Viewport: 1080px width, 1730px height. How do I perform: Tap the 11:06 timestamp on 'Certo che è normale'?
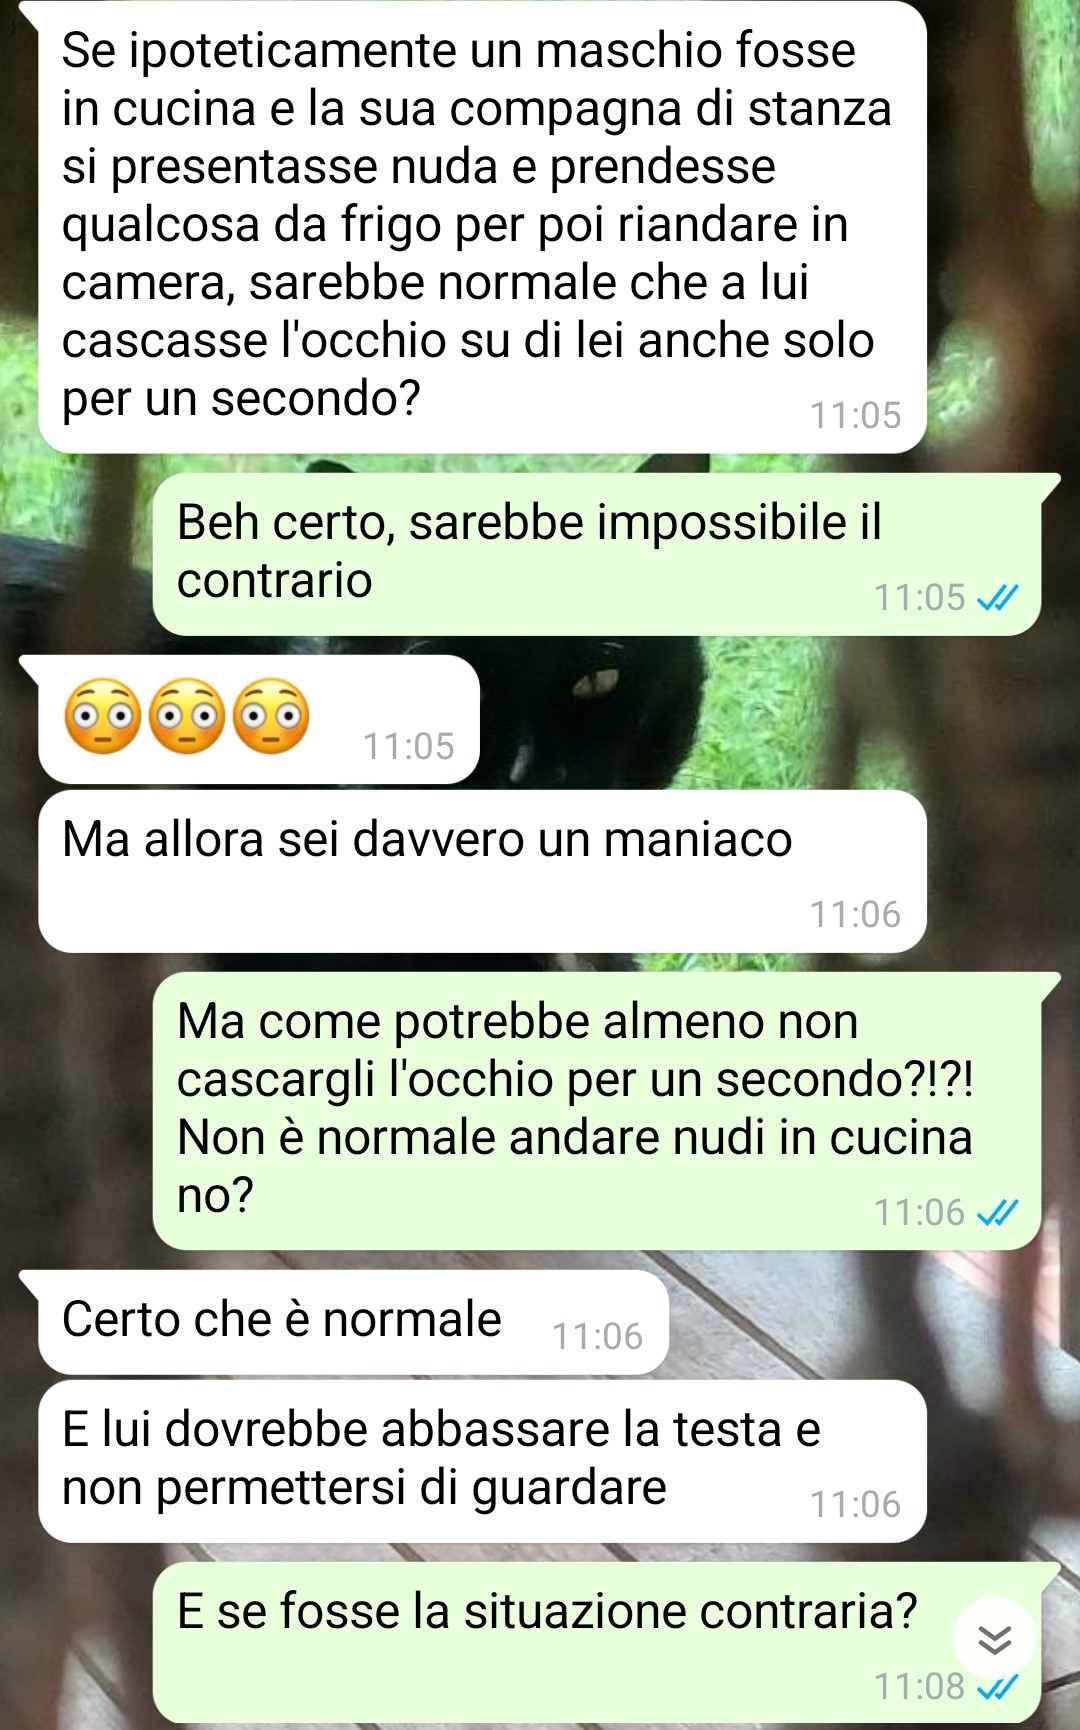(597, 1336)
